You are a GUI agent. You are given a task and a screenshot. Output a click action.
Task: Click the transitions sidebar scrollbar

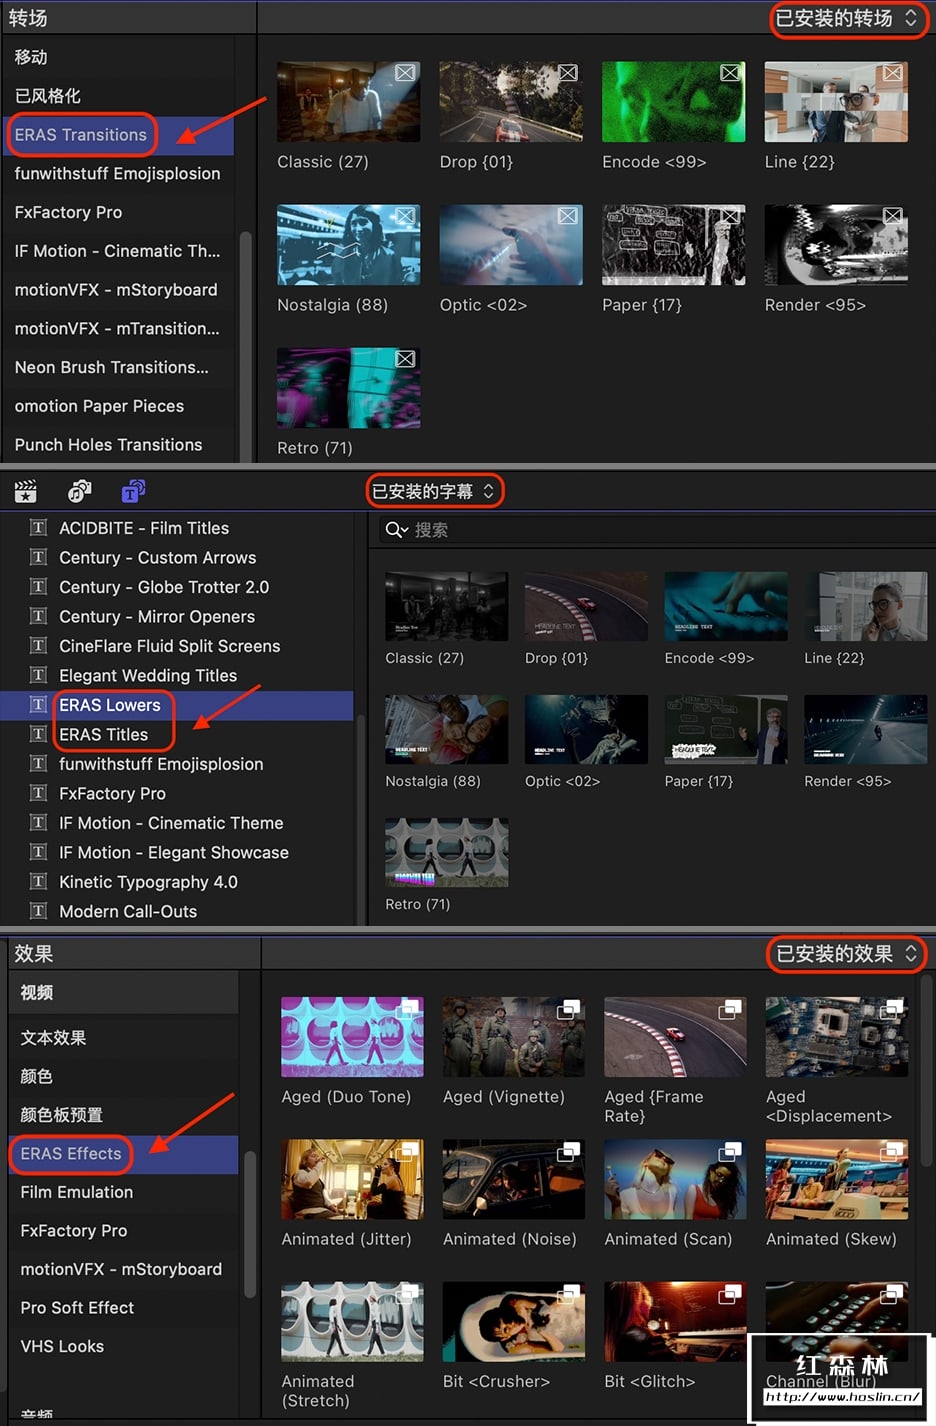pos(246,345)
